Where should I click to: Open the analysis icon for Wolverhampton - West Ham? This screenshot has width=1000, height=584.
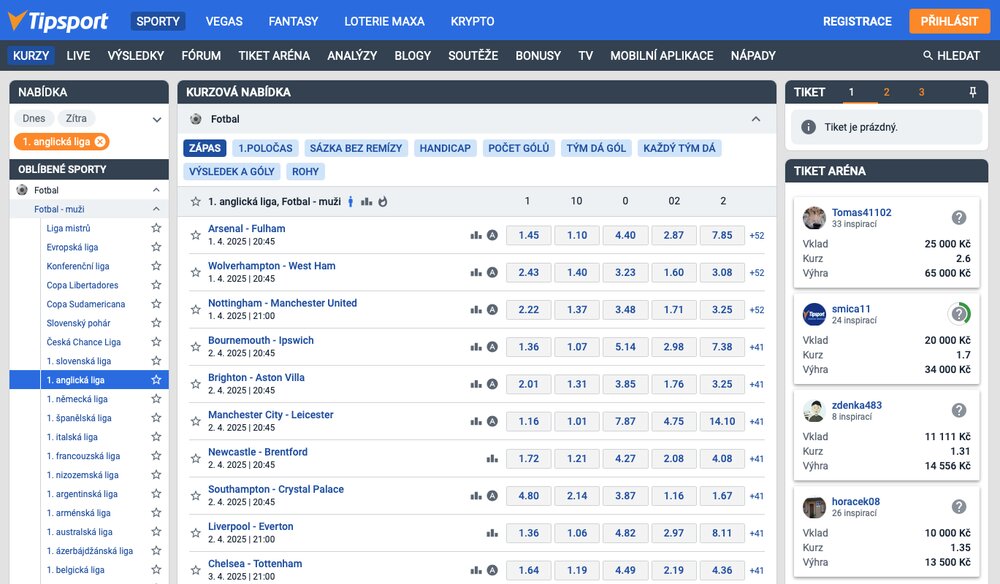[492, 272]
